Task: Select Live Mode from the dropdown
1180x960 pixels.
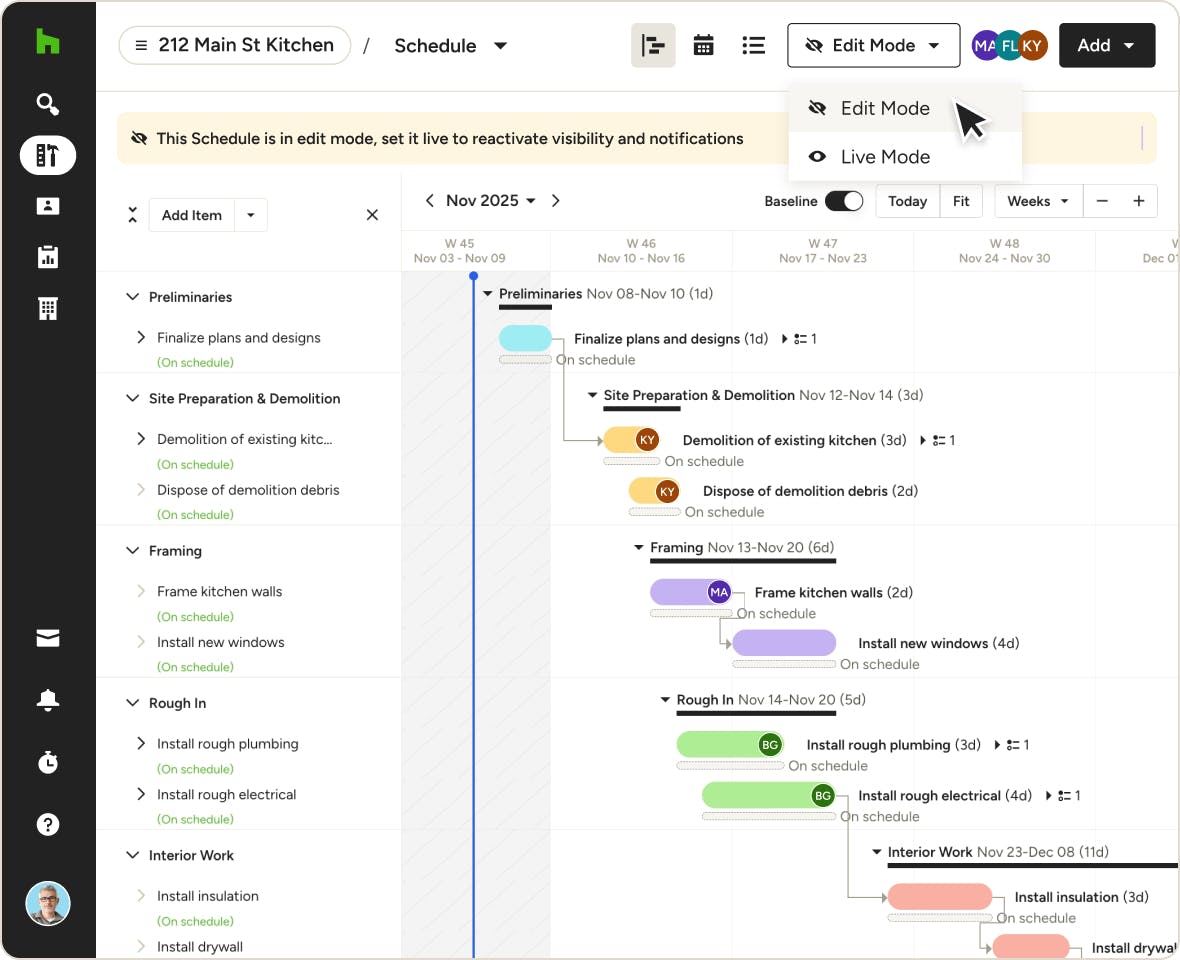Action: tap(885, 157)
